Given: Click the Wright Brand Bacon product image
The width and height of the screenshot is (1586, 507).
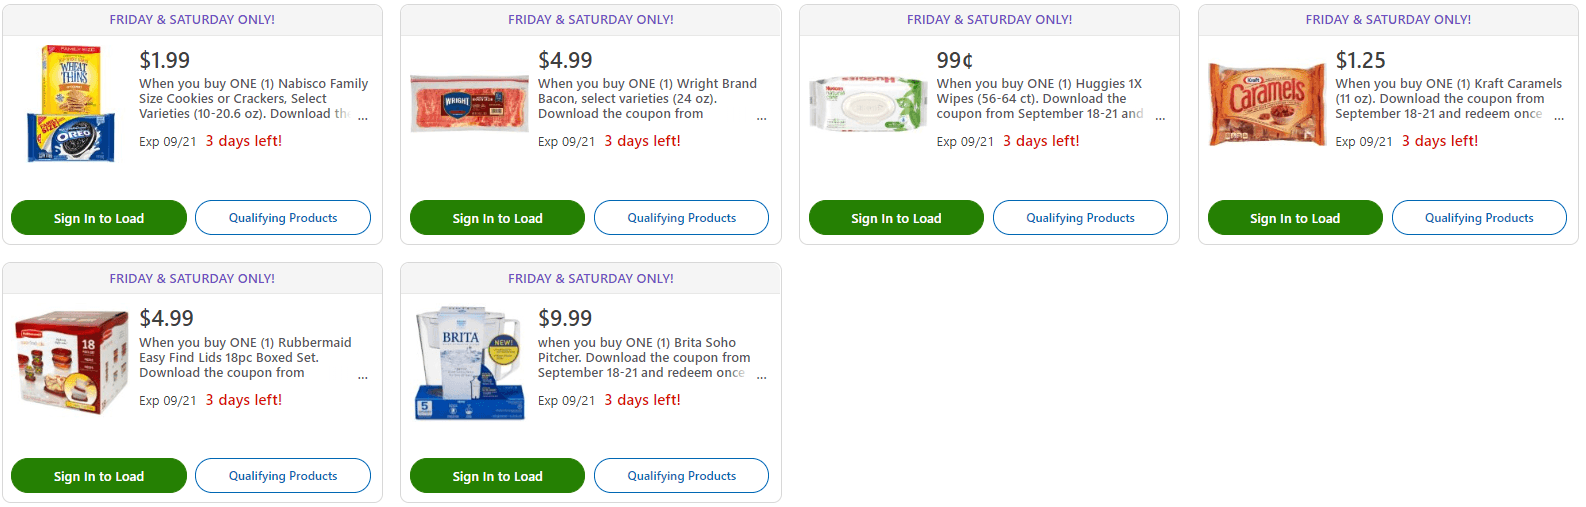Looking at the screenshot, I should (469, 104).
